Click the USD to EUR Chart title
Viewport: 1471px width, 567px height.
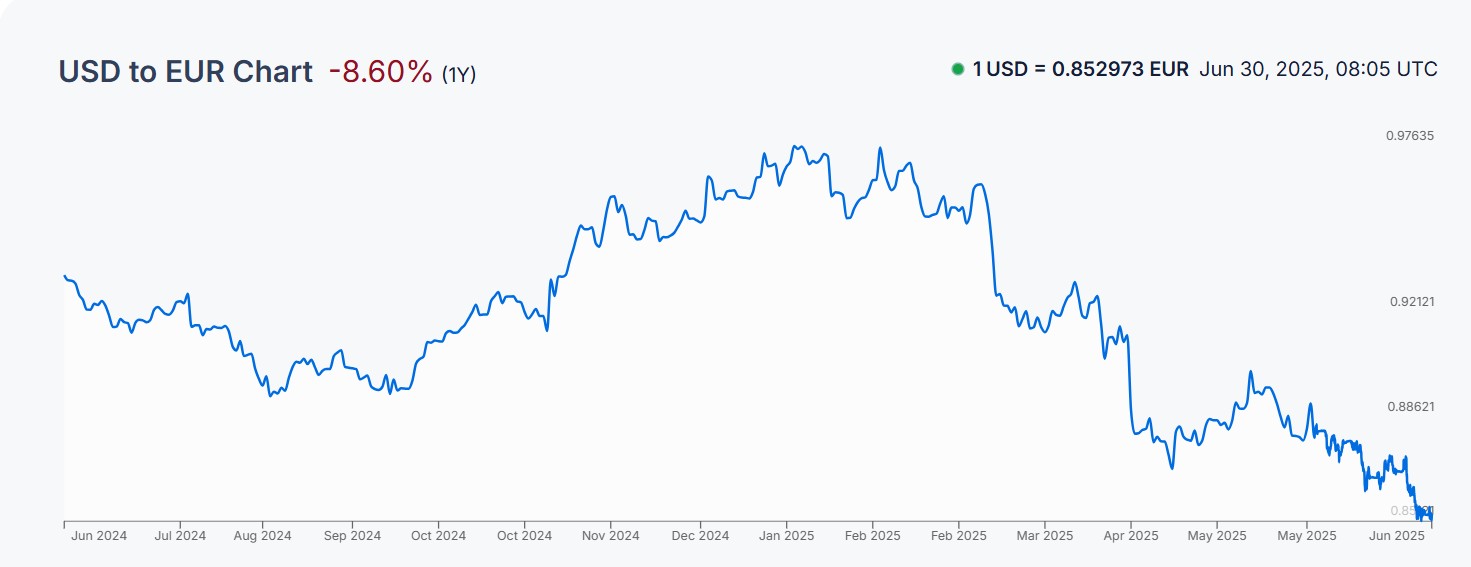pyautogui.click(x=185, y=72)
